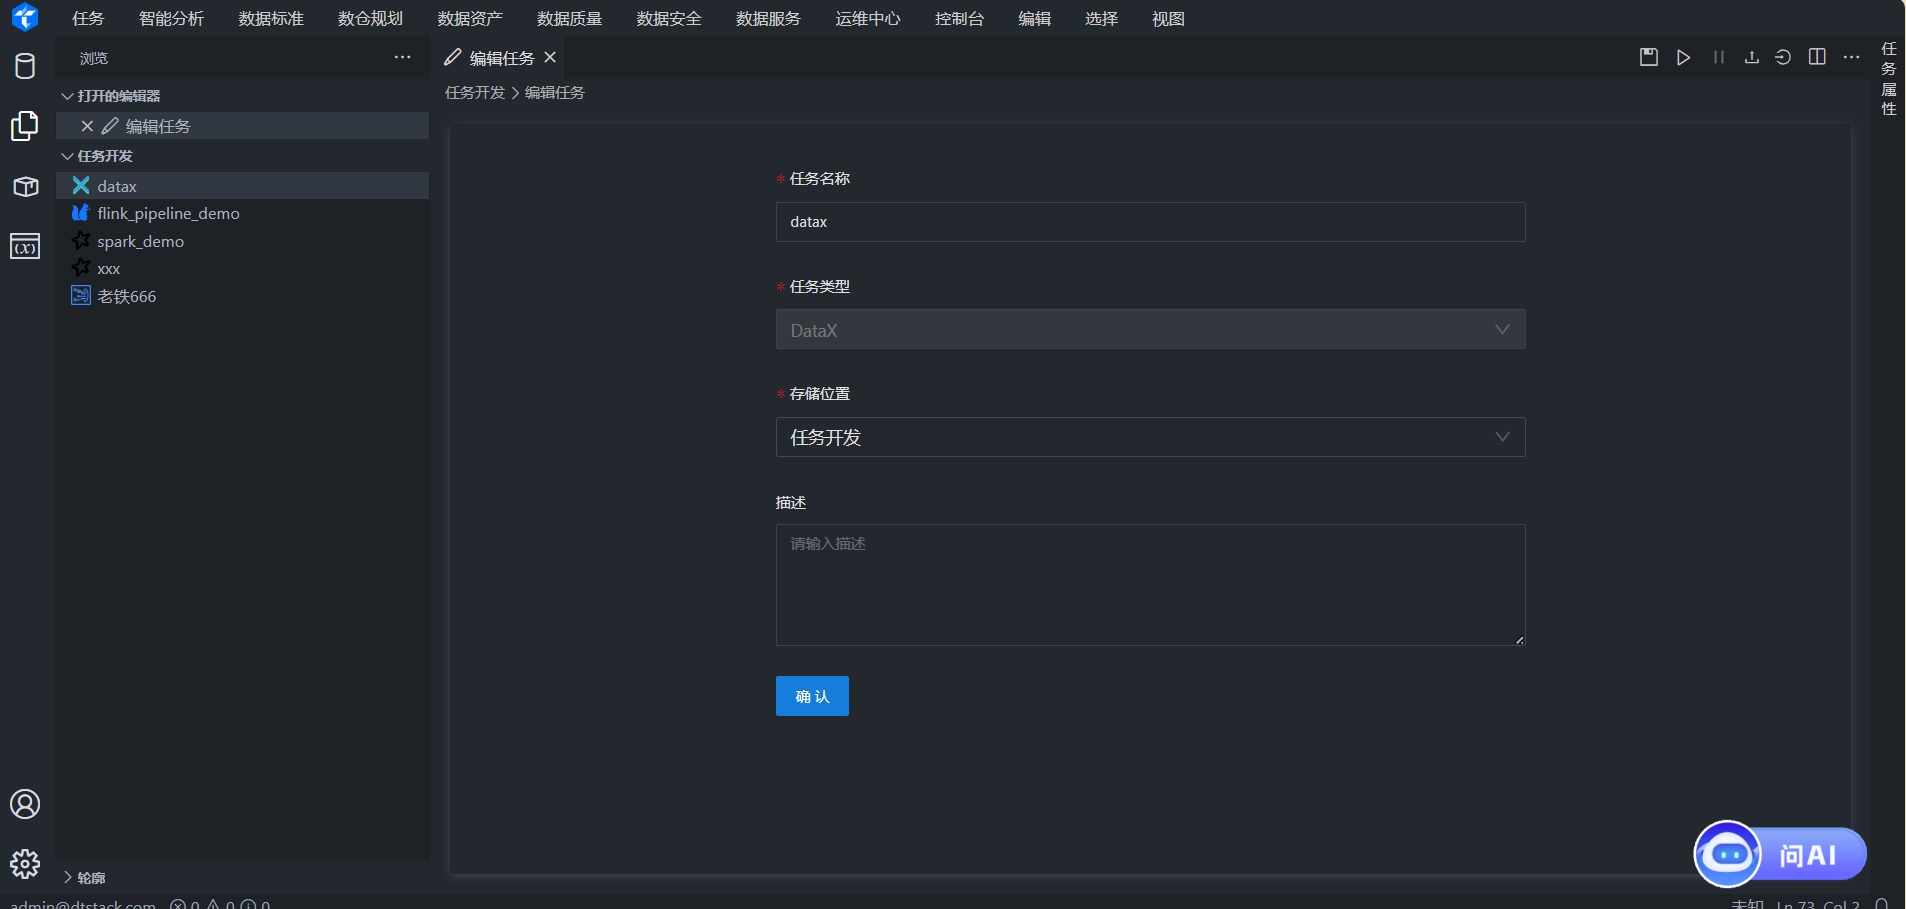
Task: Open the database cylinder icon in the activity bar
Action: coord(25,66)
